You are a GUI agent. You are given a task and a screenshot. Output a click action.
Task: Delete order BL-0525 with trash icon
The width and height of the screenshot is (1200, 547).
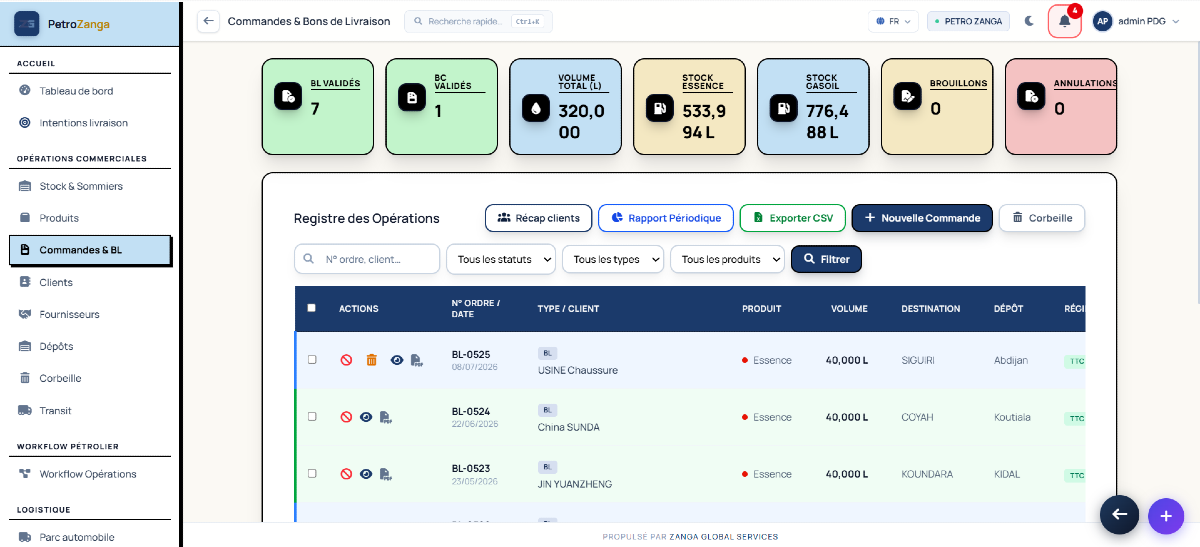click(x=371, y=360)
